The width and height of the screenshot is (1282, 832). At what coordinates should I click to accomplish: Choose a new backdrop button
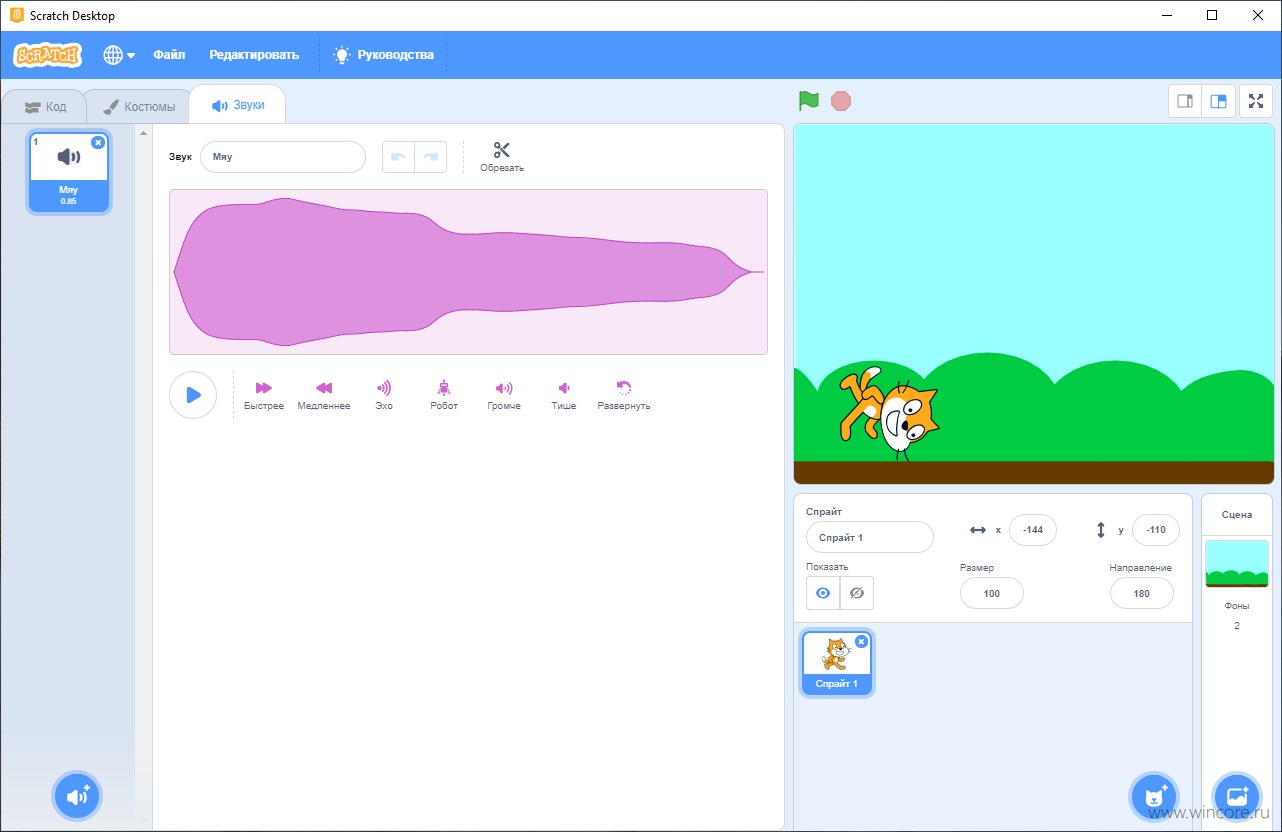[x=1236, y=796]
